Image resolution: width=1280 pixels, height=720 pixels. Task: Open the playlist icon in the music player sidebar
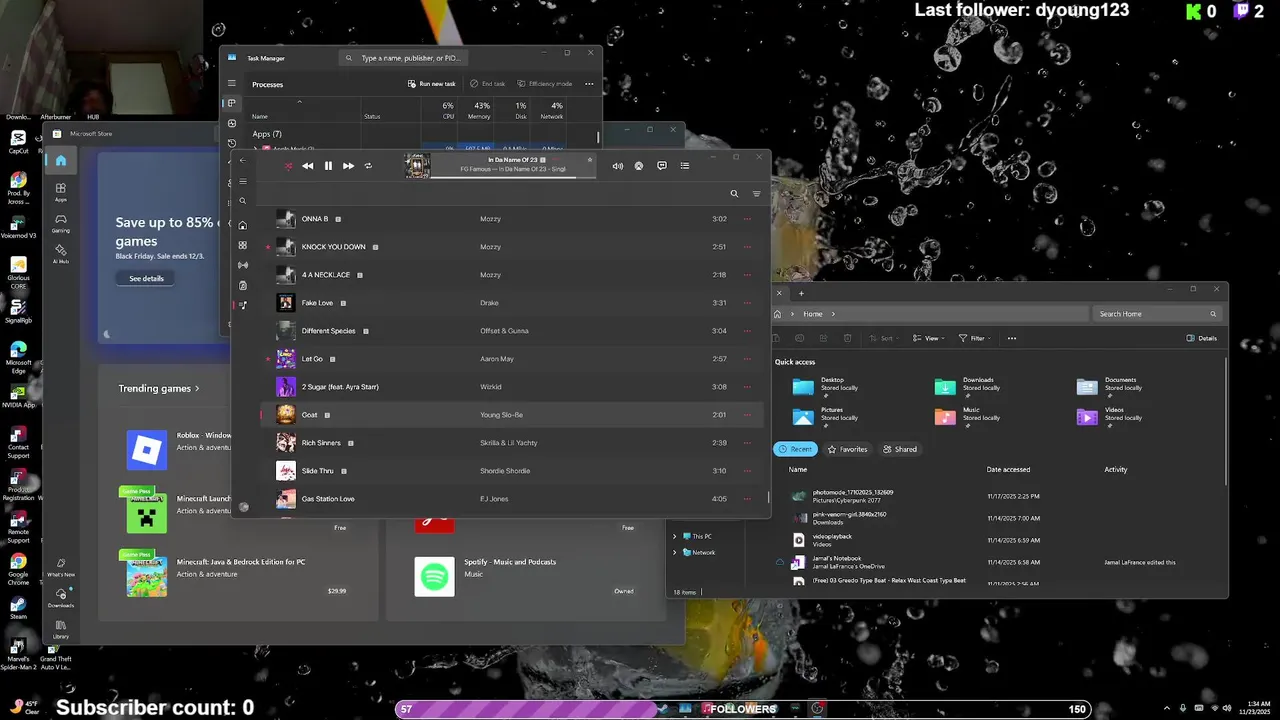243,305
